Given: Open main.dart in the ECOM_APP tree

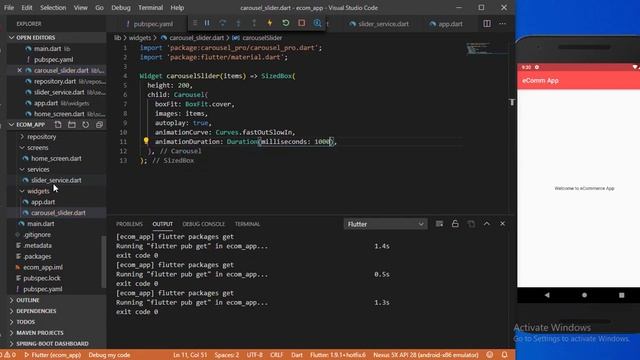Looking at the screenshot, I should (x=40, y=224).
